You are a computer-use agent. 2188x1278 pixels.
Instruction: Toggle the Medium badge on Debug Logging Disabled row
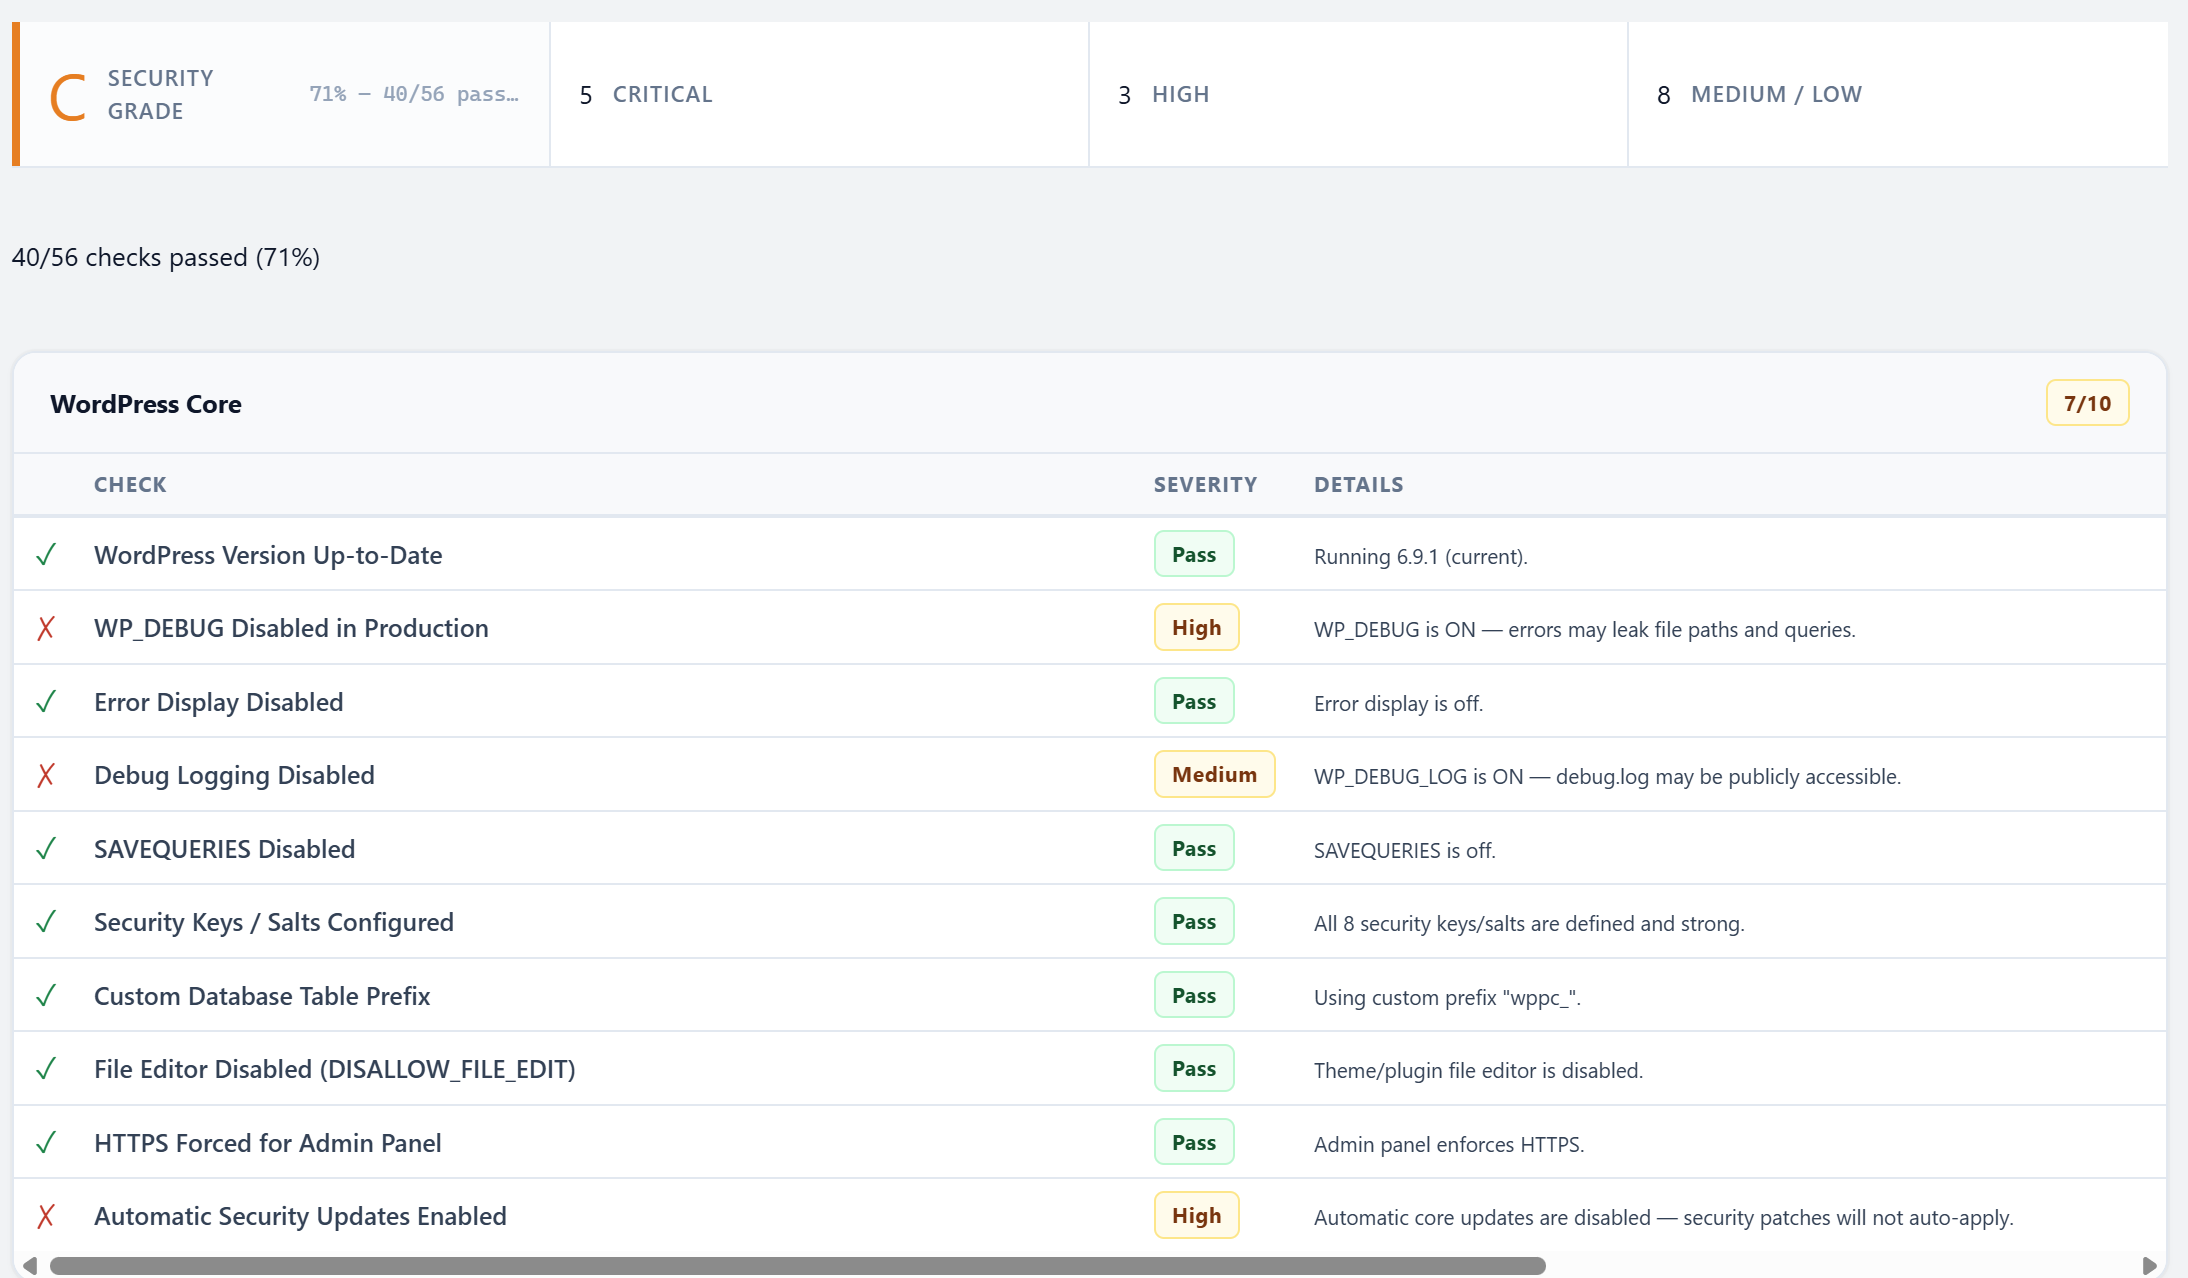pos(1214,774)
